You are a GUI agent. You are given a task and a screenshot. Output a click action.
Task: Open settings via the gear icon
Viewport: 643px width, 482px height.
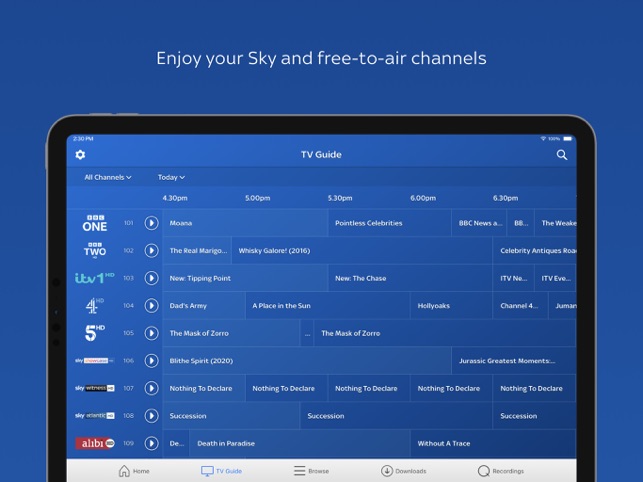pos(80,155)
